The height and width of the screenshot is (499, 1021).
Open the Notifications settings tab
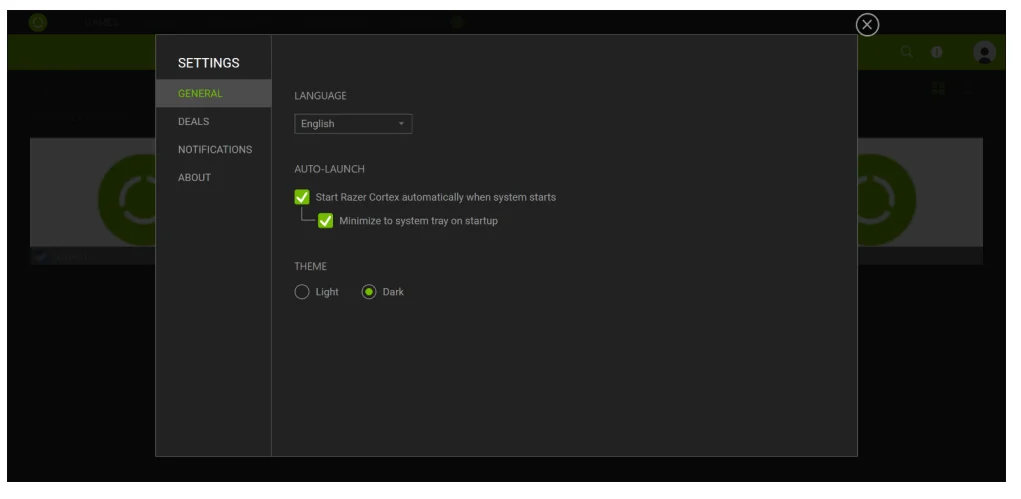coord(214,149)
